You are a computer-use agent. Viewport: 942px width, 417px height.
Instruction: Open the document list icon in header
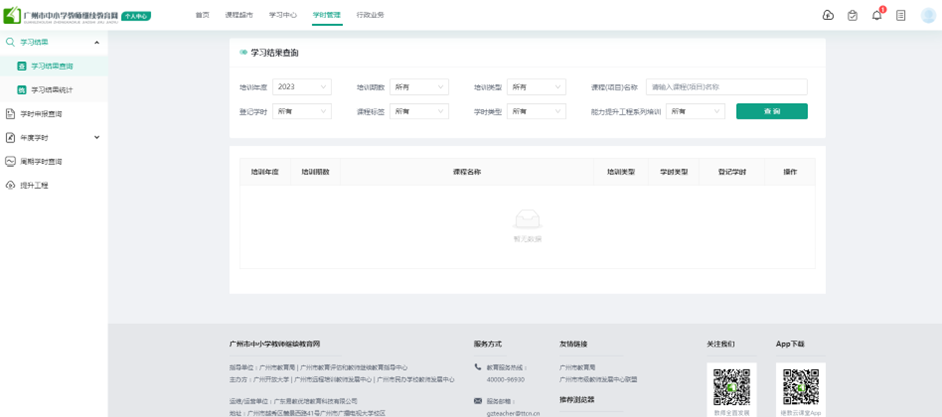tap(901, 16)
